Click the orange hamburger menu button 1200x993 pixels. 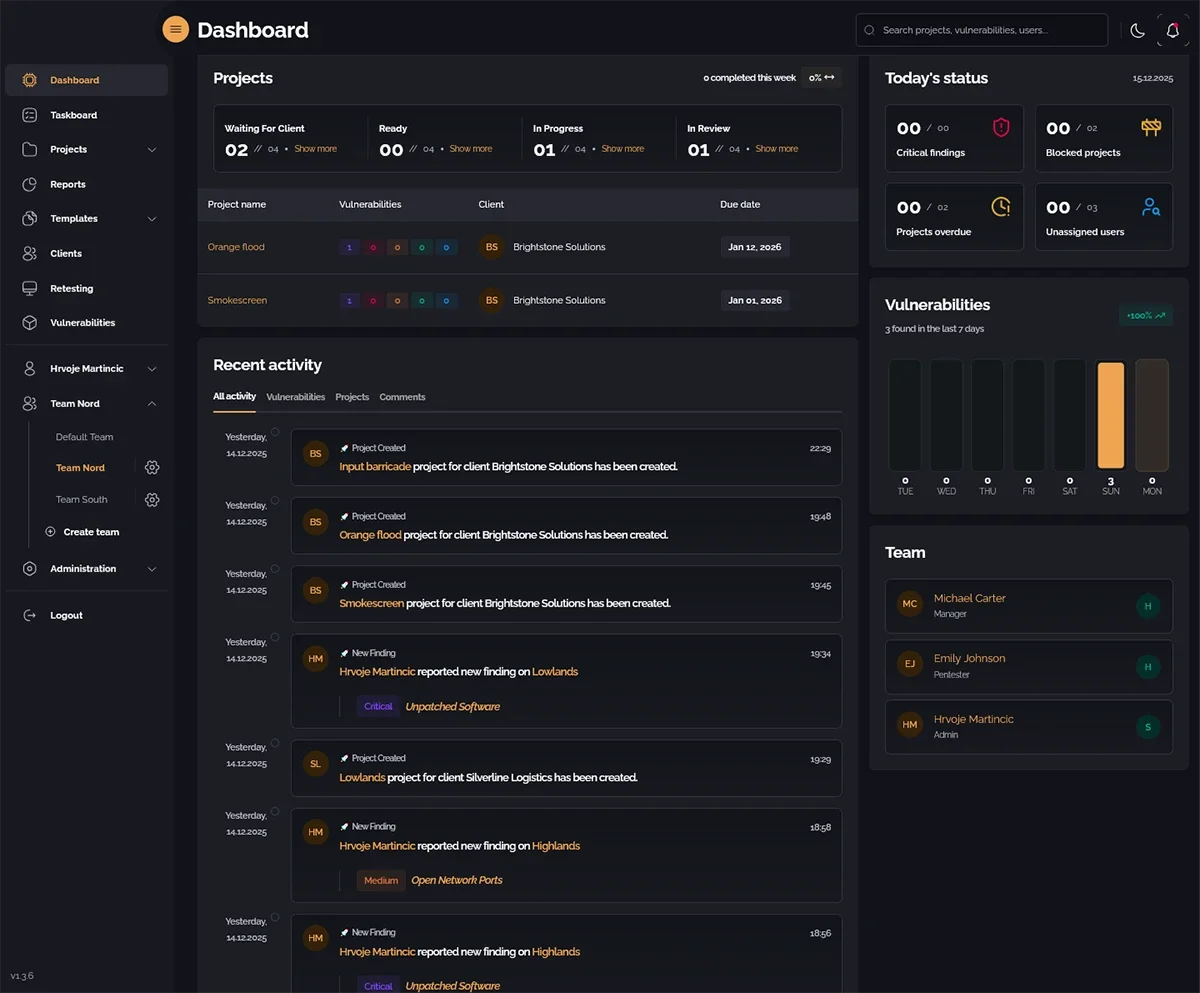point(175,30)
